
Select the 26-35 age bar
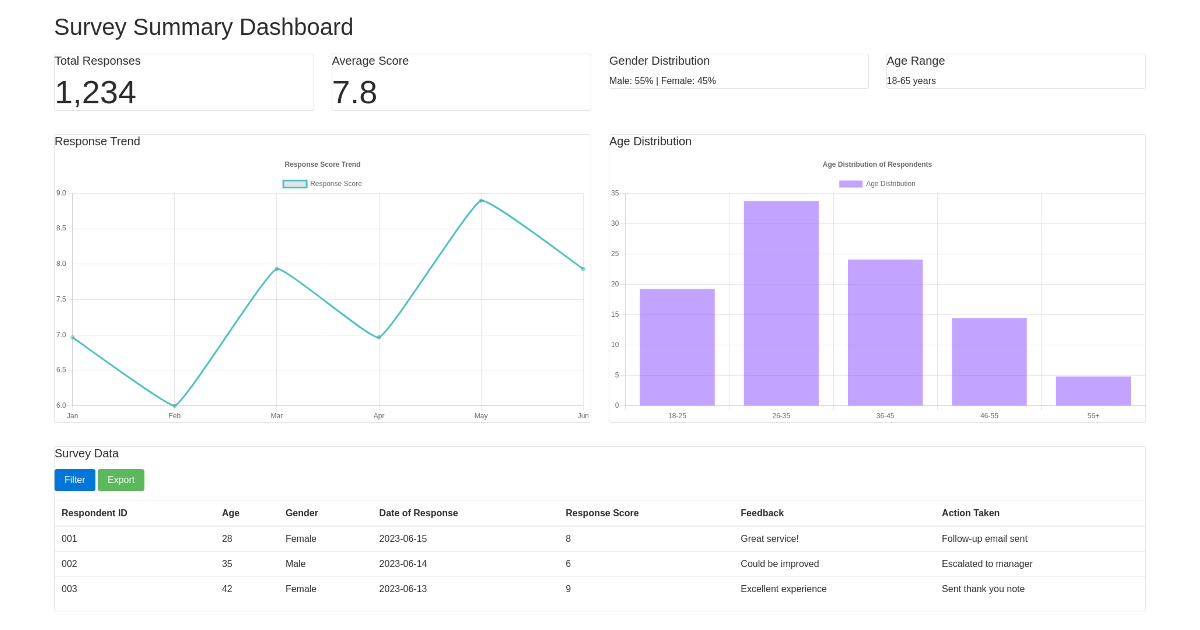click(x=781, y=300)
